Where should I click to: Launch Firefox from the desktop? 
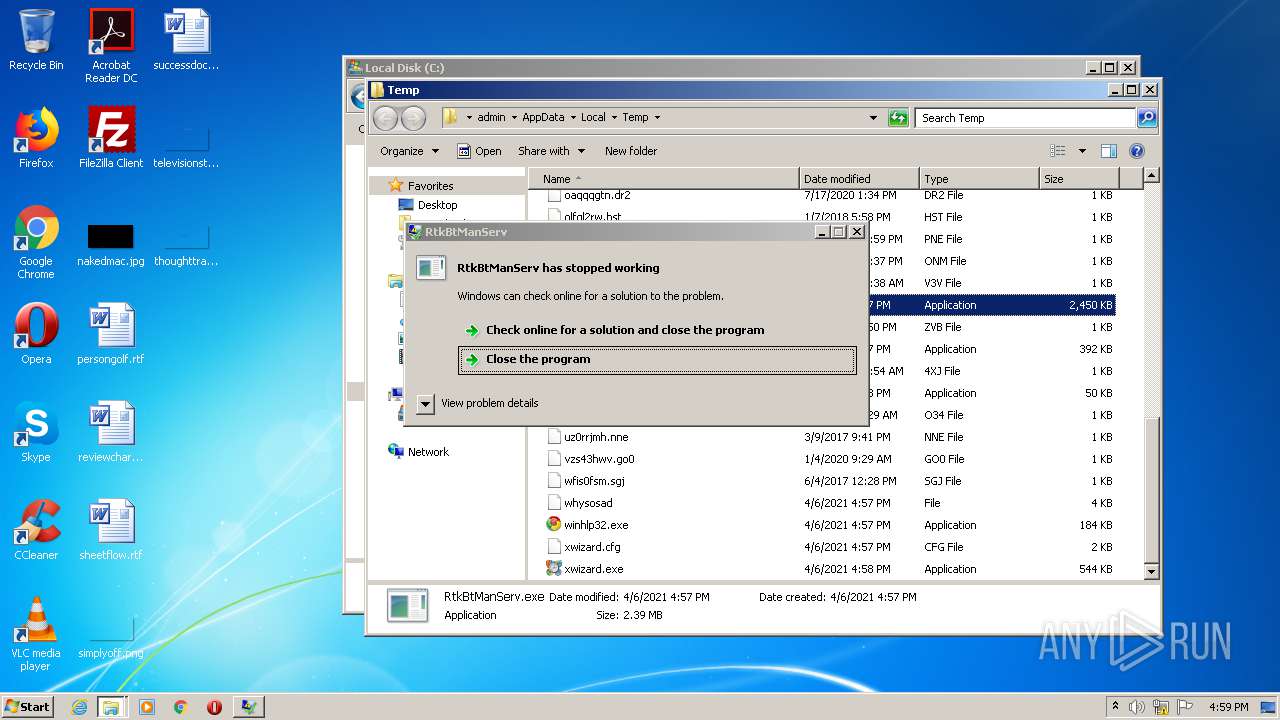36,137
